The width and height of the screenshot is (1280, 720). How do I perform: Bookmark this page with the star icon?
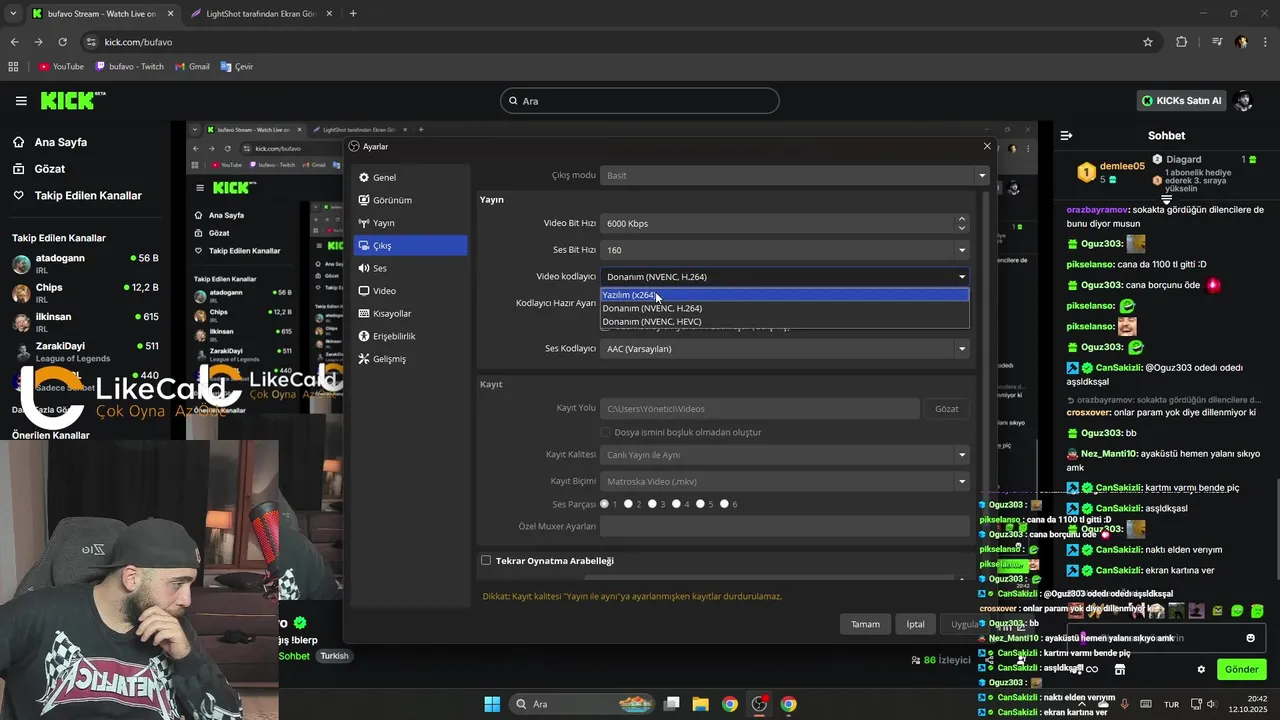point(1148,42)
